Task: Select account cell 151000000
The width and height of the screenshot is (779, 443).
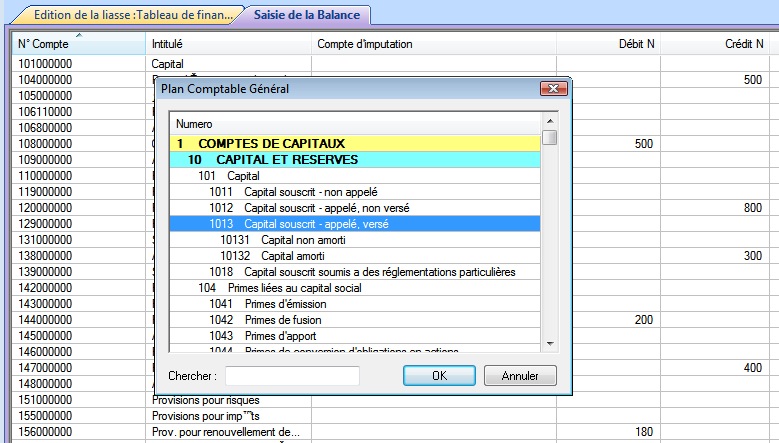Action: [x=78, y=400]
